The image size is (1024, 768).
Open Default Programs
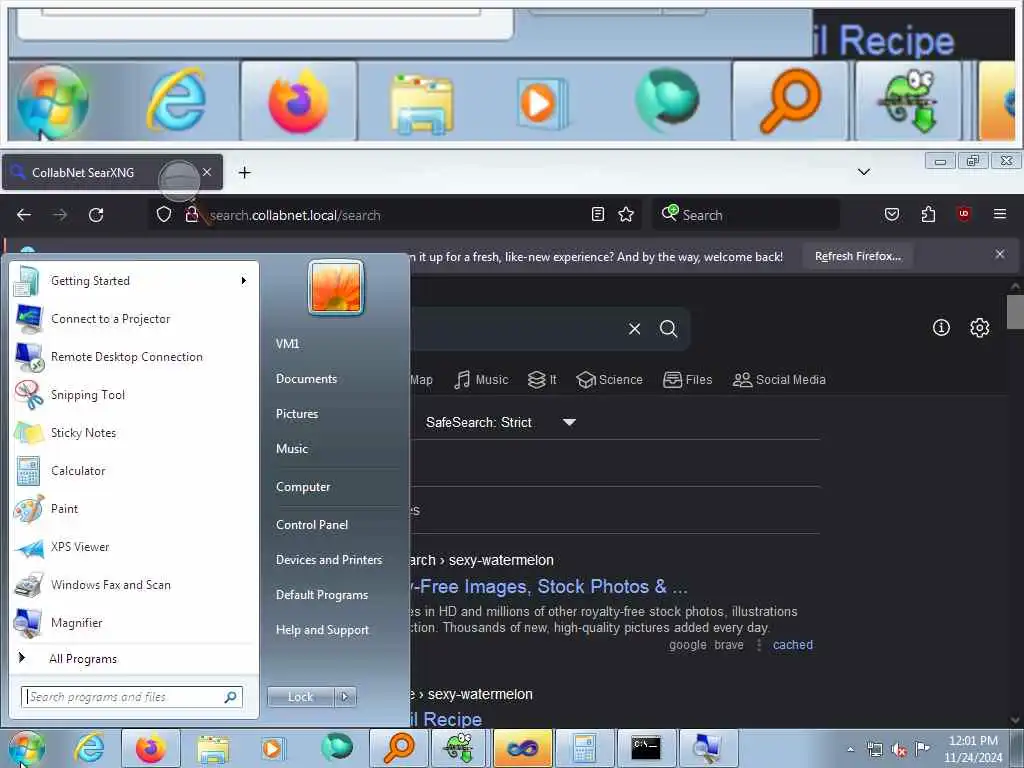coord(321,595)
